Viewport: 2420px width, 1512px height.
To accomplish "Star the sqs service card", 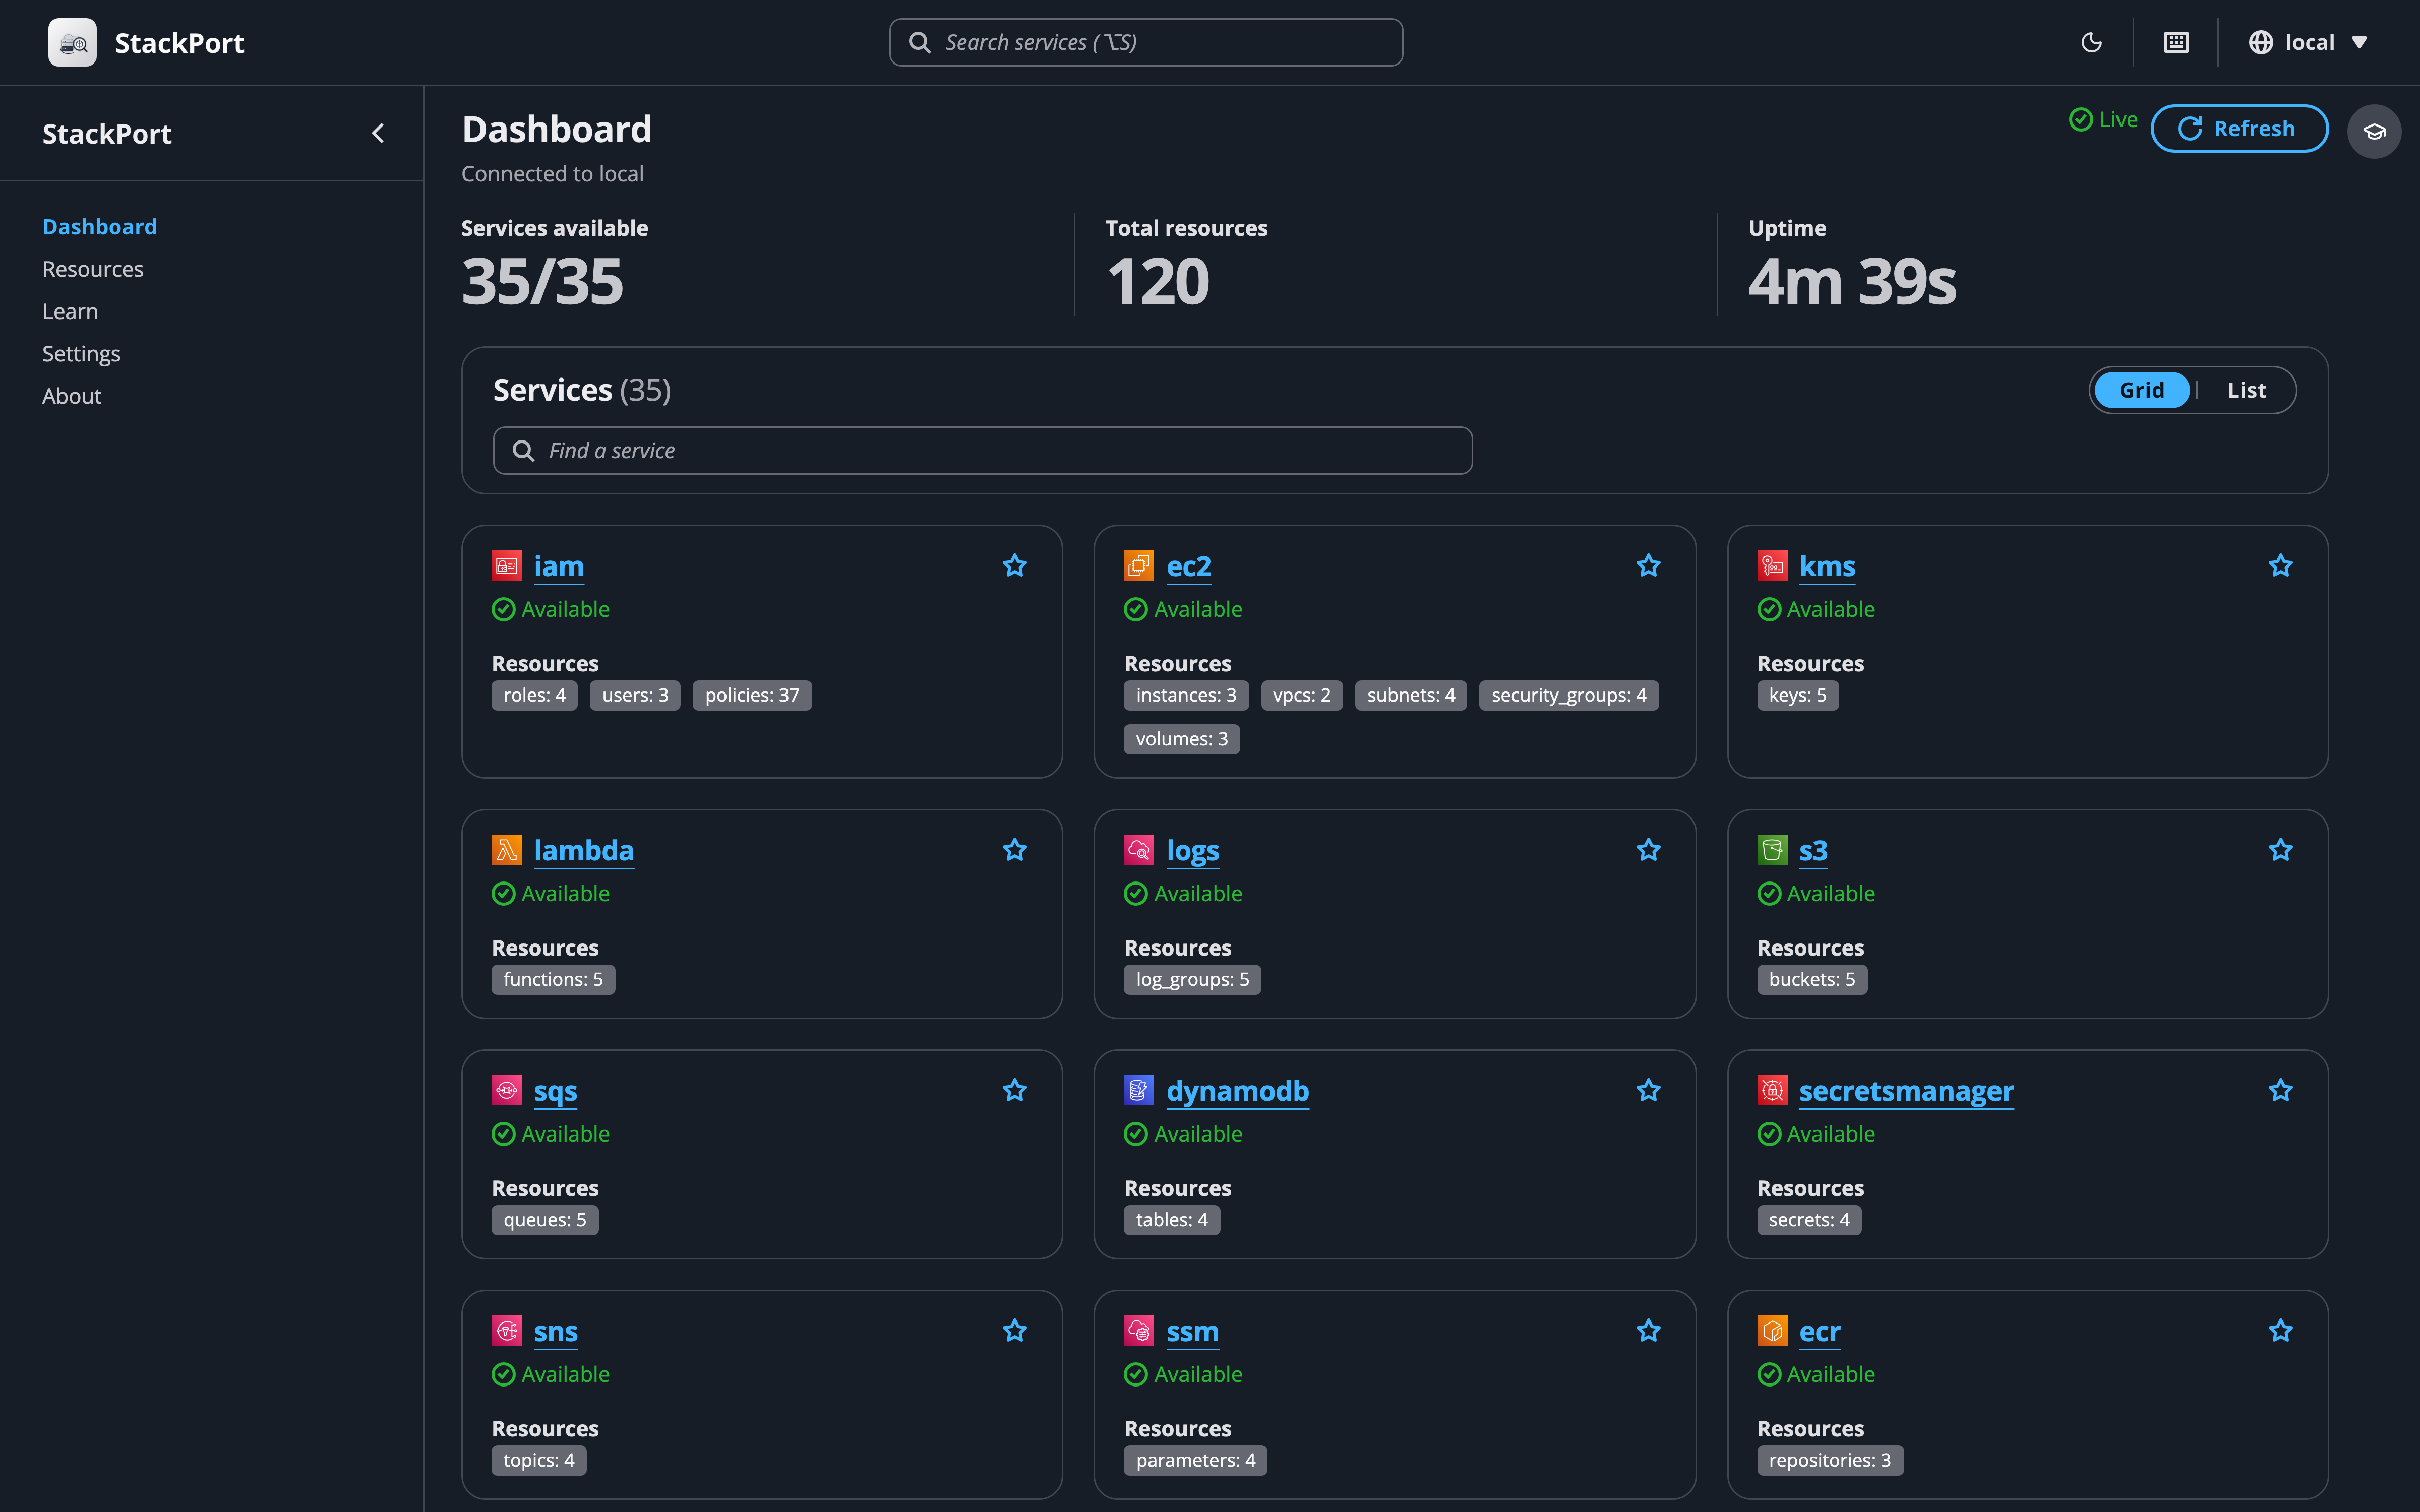I will 1015,1090.
